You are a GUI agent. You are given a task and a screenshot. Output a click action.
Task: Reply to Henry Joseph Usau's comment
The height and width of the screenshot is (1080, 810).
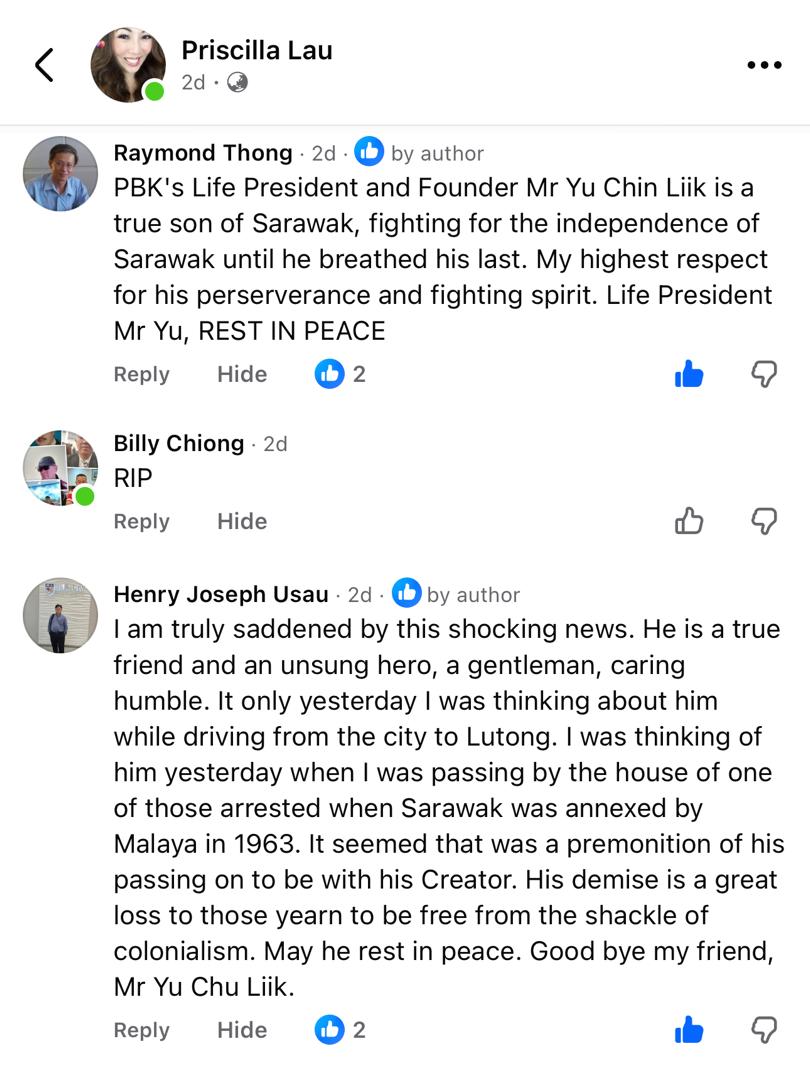pyautogui.click(x=141, y=1030)
